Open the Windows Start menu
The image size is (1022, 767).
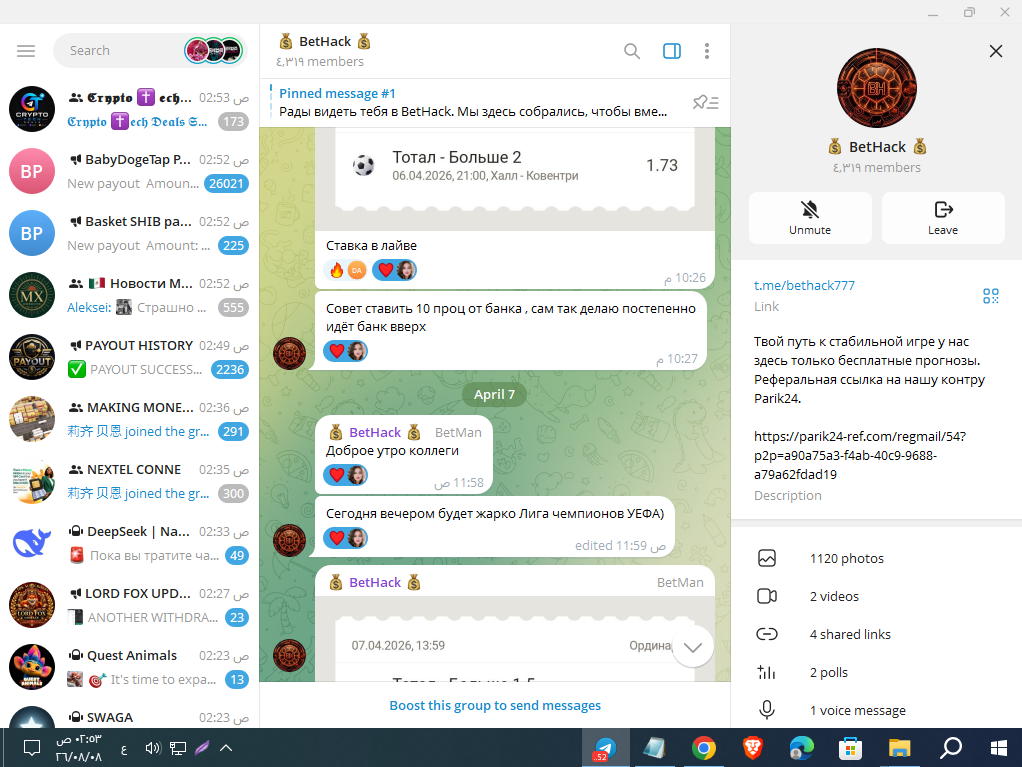point(999,748)
